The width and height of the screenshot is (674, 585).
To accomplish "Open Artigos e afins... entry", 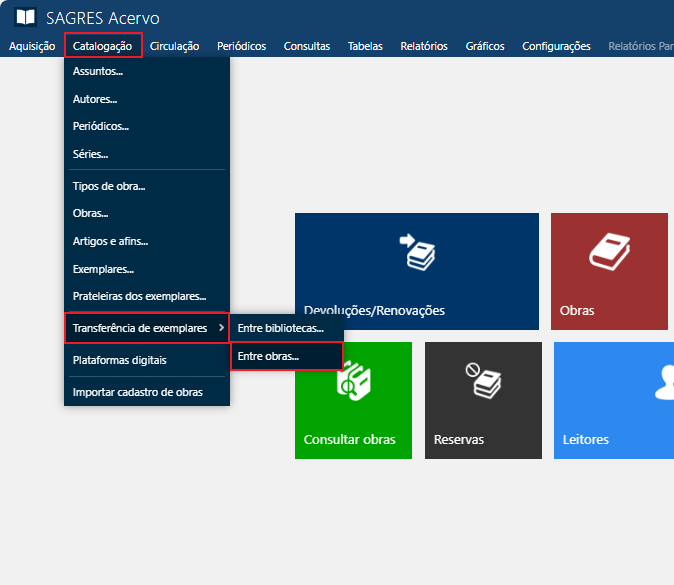I will point(147,242).
